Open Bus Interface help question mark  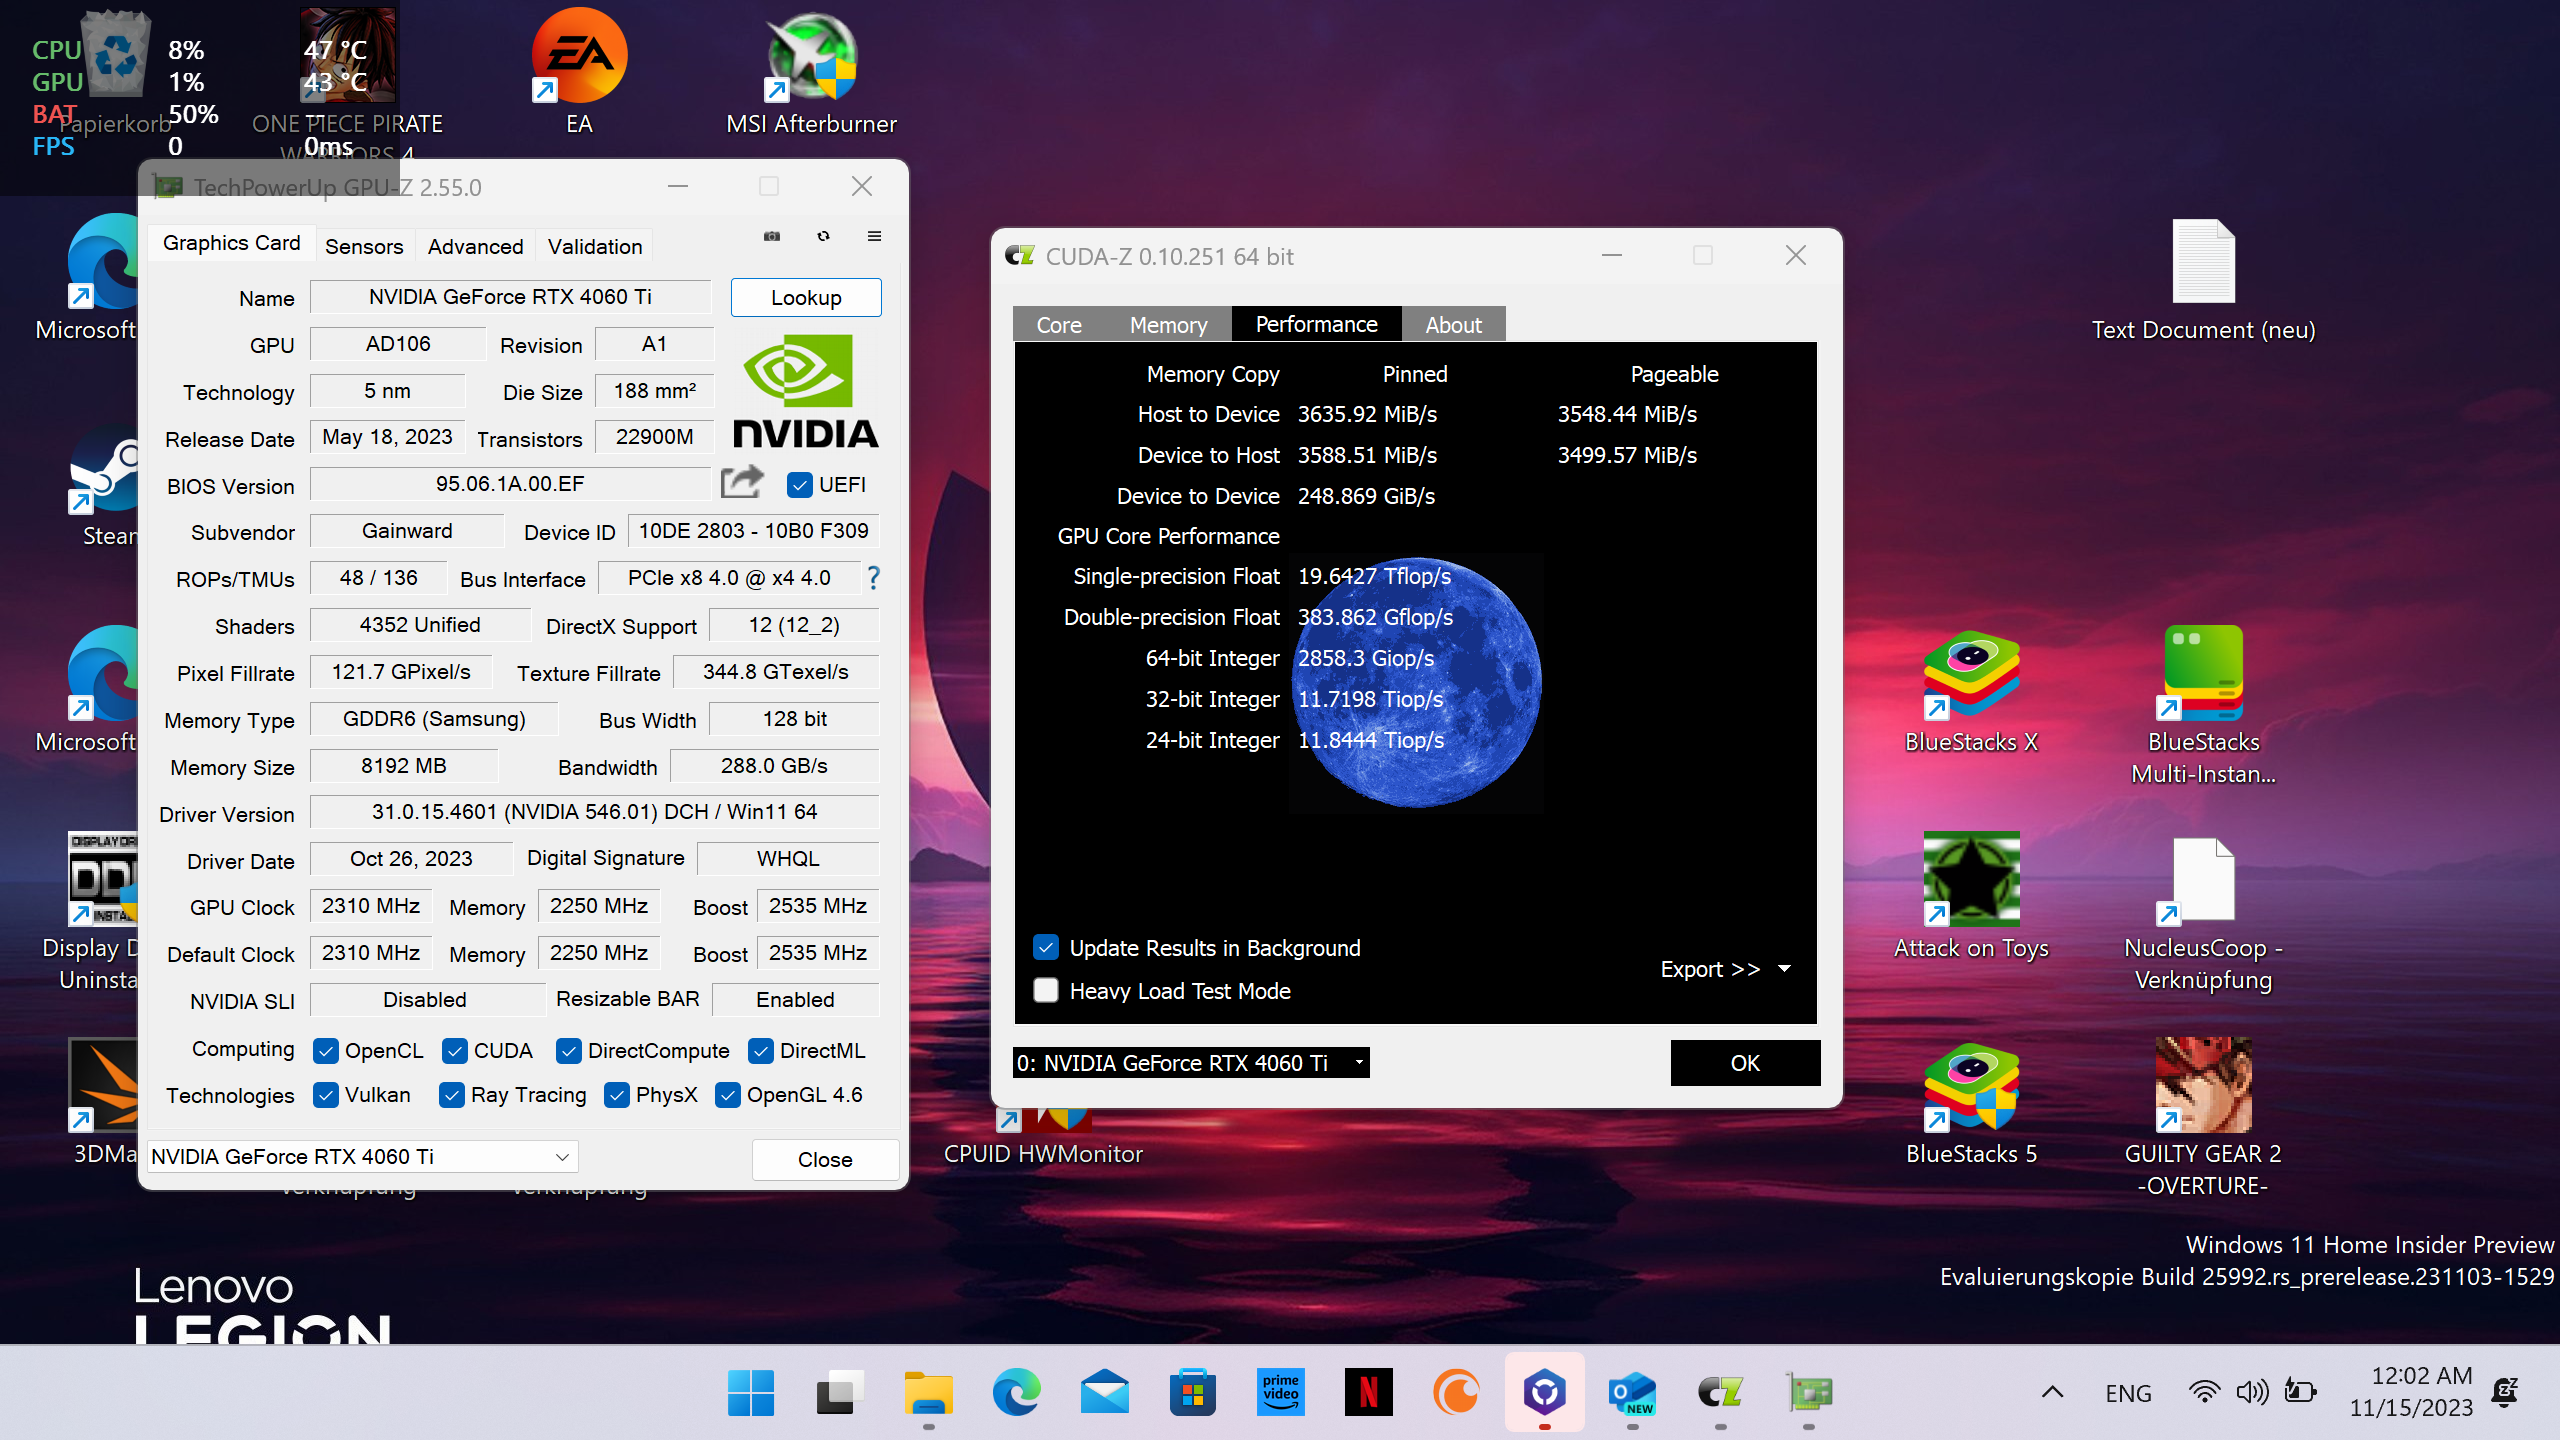tap(872, 578)
